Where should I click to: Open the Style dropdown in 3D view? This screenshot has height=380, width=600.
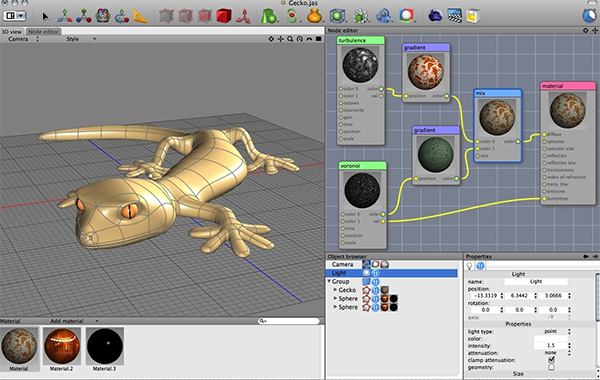[x=81, y=39]
